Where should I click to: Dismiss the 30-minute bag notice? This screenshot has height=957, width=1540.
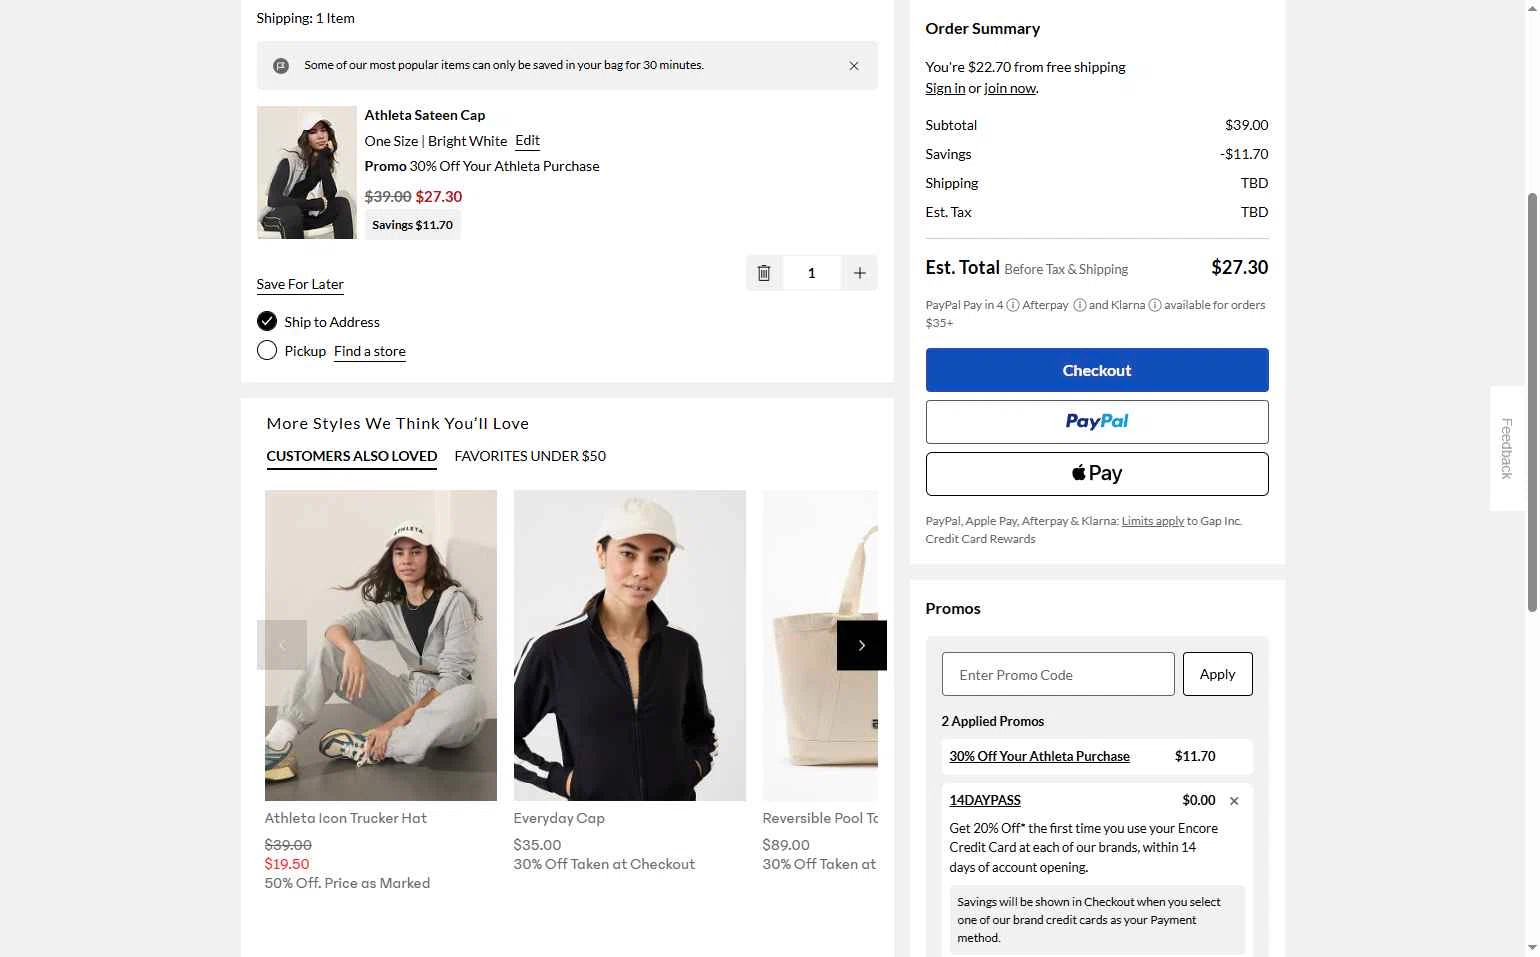[854, 66]
